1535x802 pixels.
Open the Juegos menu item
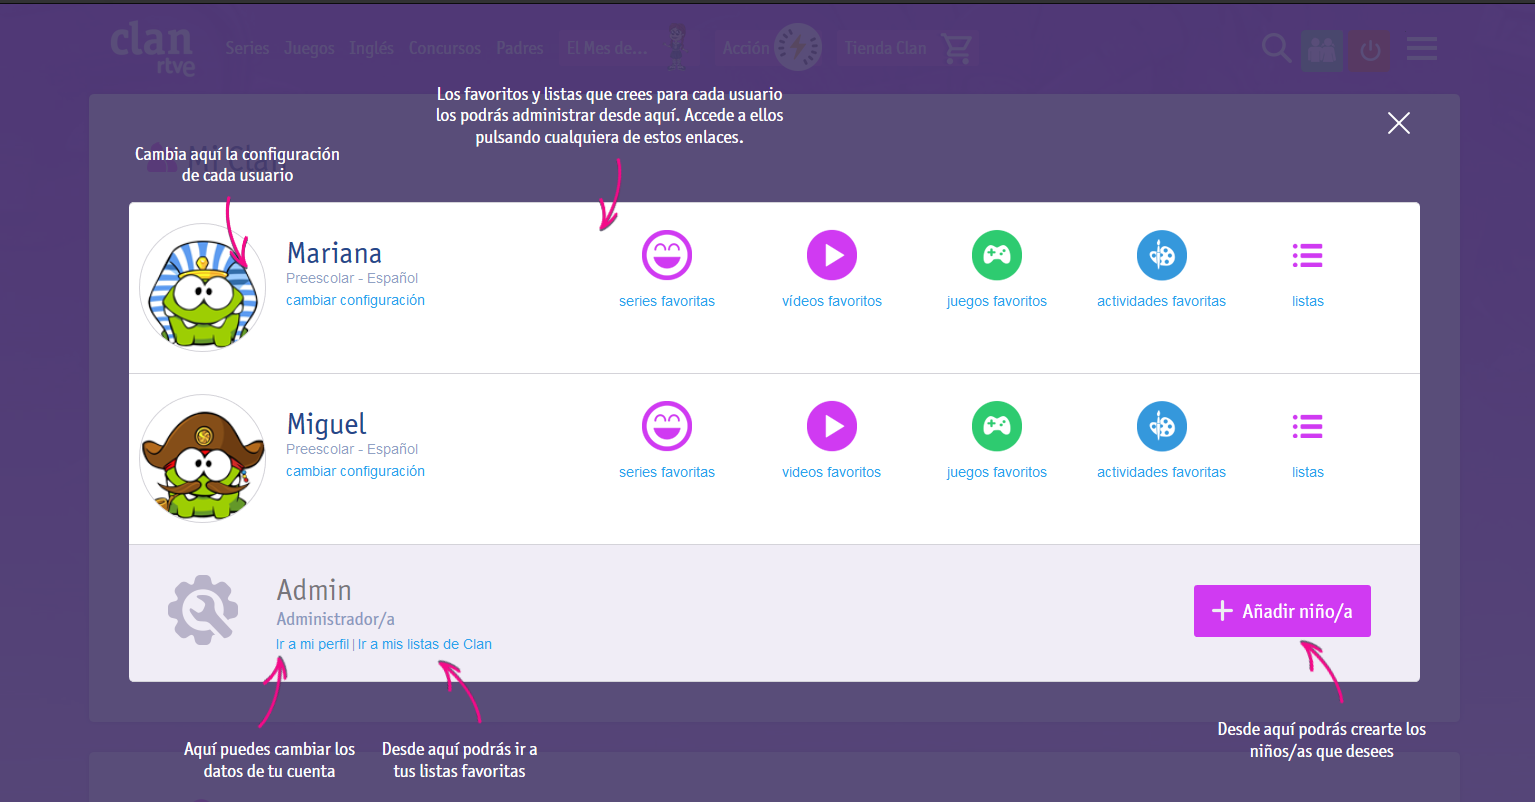point(309,48)
